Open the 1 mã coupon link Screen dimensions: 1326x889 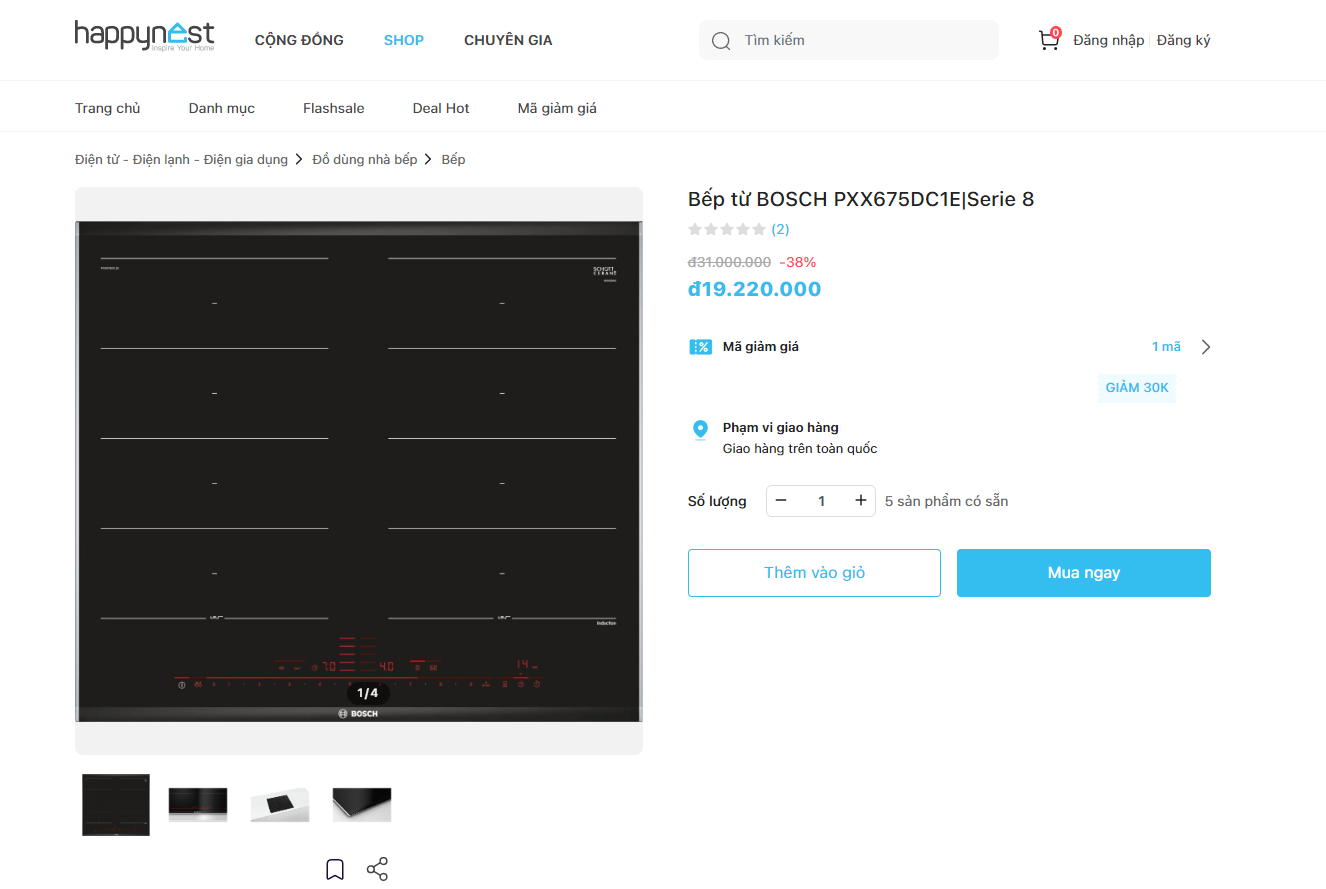[x=1166, y=347]
